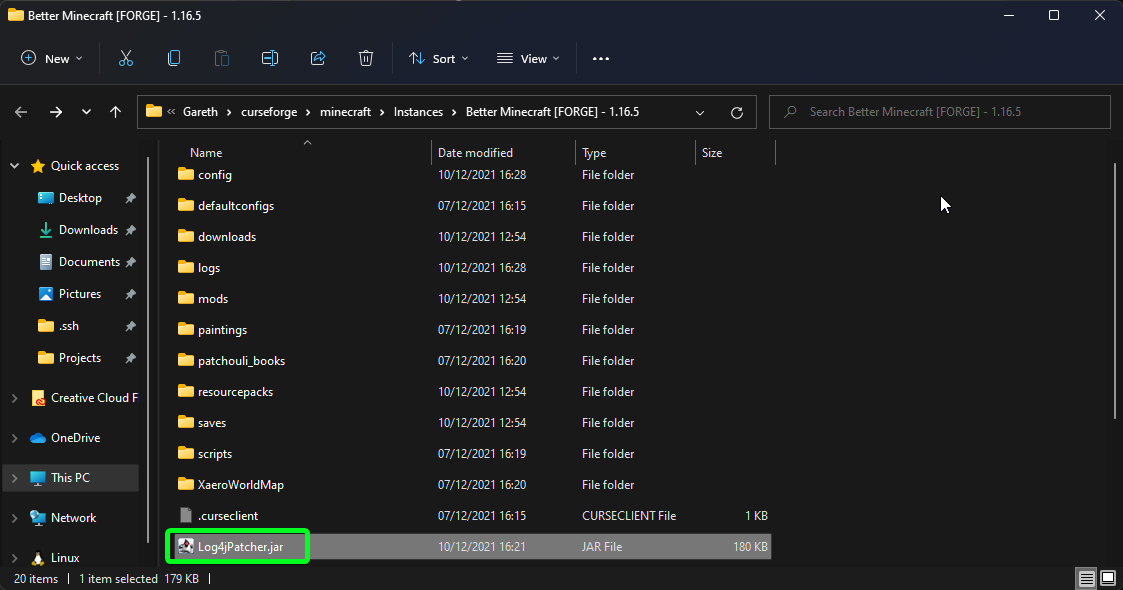Click the Cut scissors icon
Screen dimensions: 1123x590
tap(126, 59)
